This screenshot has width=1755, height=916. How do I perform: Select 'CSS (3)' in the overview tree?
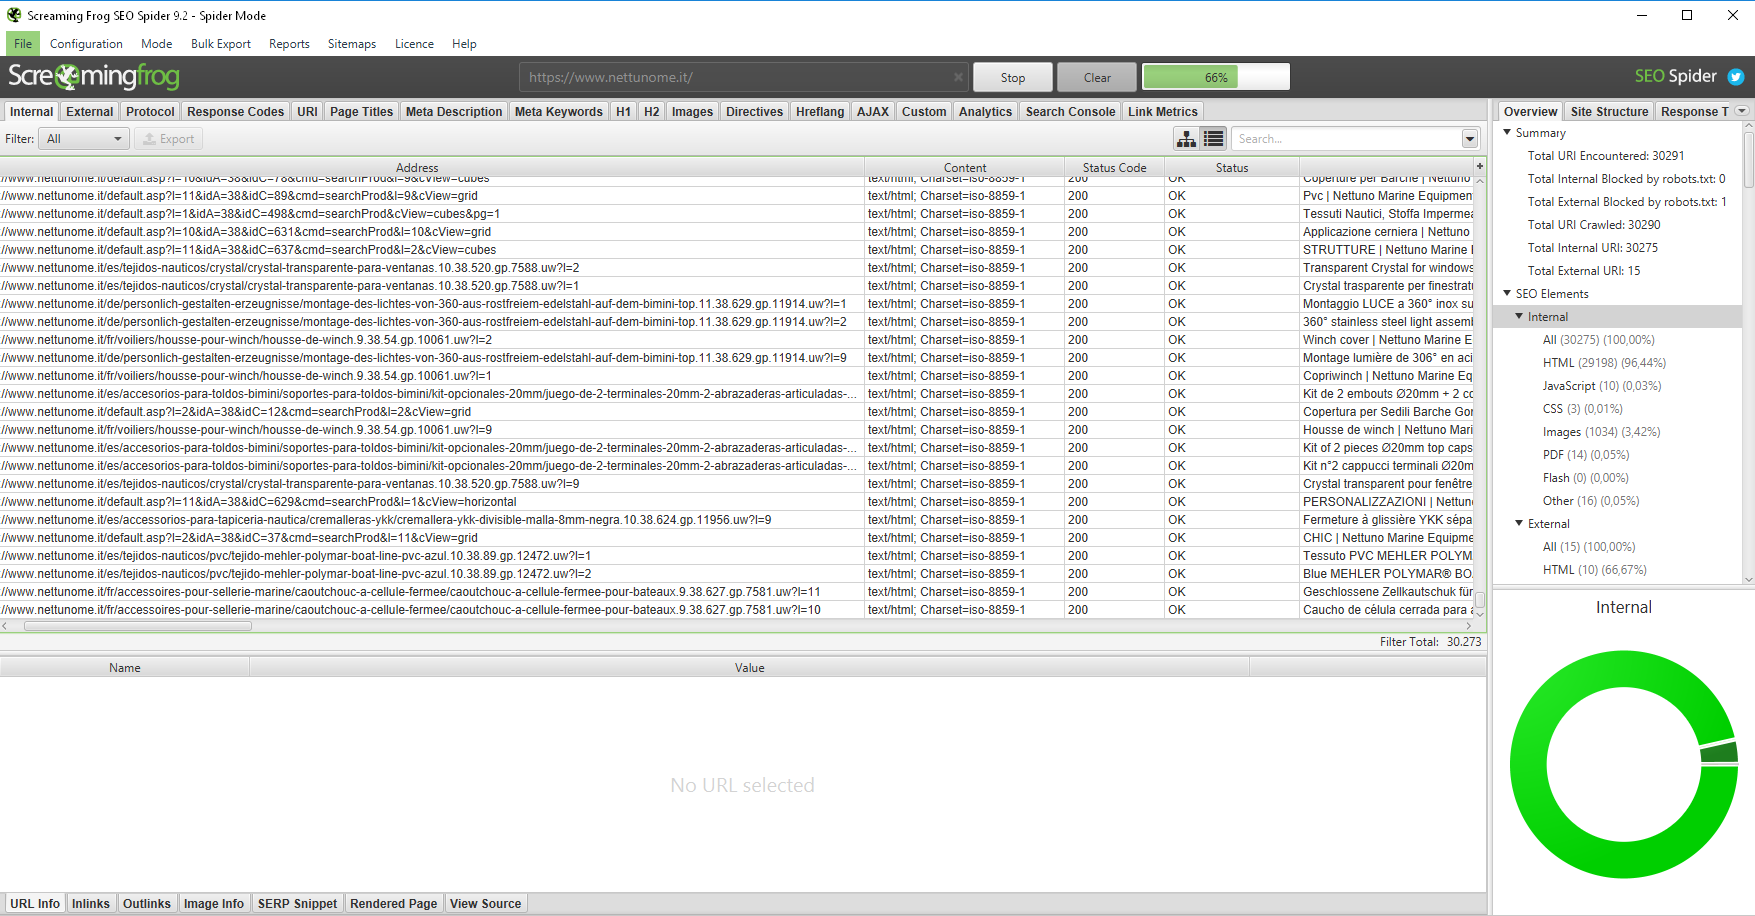(x=1583, y=408)
